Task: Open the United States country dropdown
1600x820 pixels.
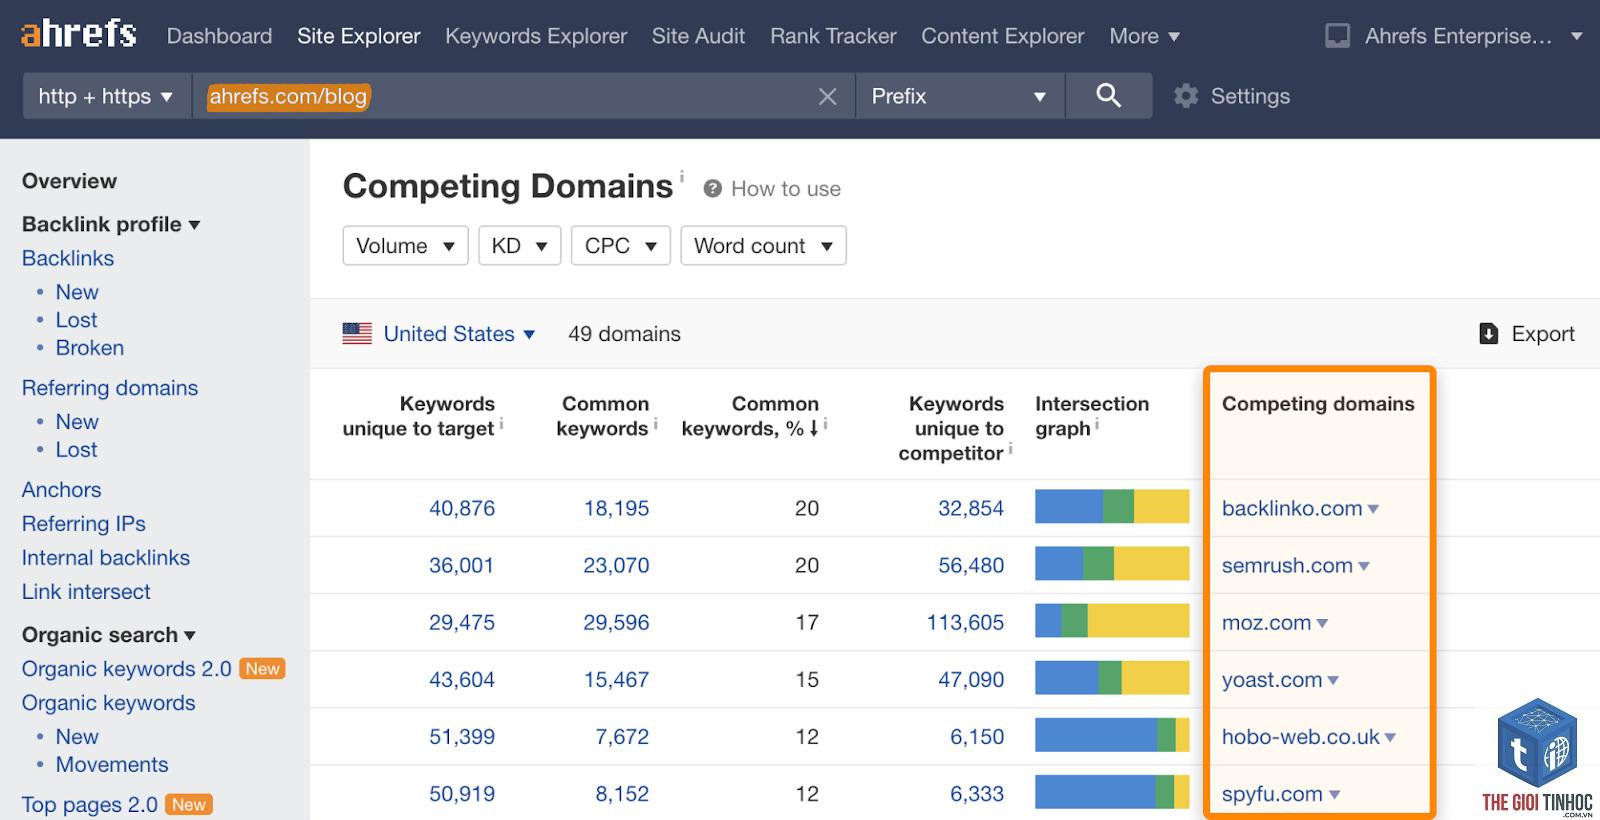Action: (459, 334)
